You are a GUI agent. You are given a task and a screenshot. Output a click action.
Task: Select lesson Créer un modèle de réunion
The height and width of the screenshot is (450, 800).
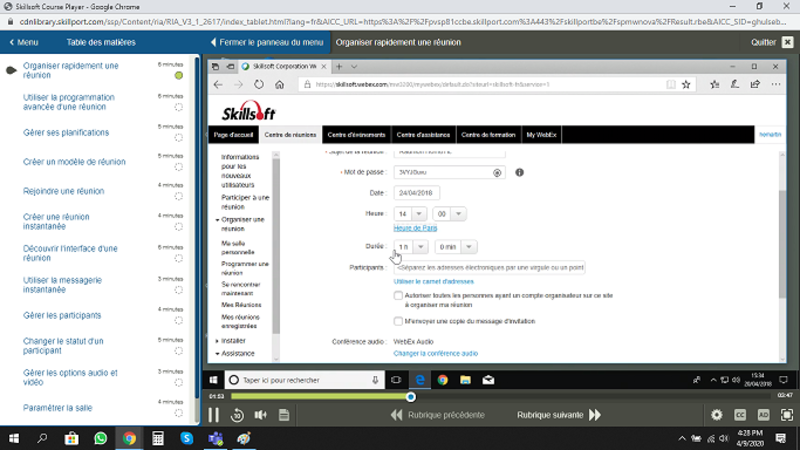[x=74, y=162]
